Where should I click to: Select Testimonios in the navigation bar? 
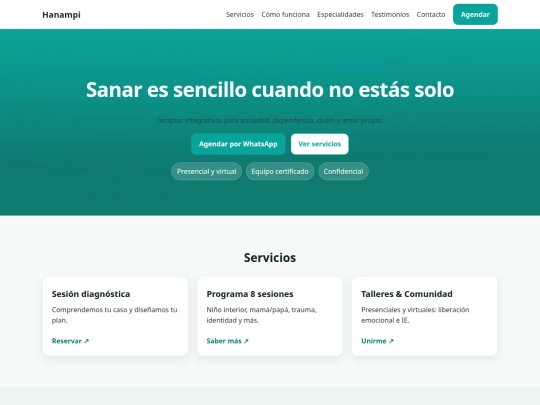click(x=390, y=14)
